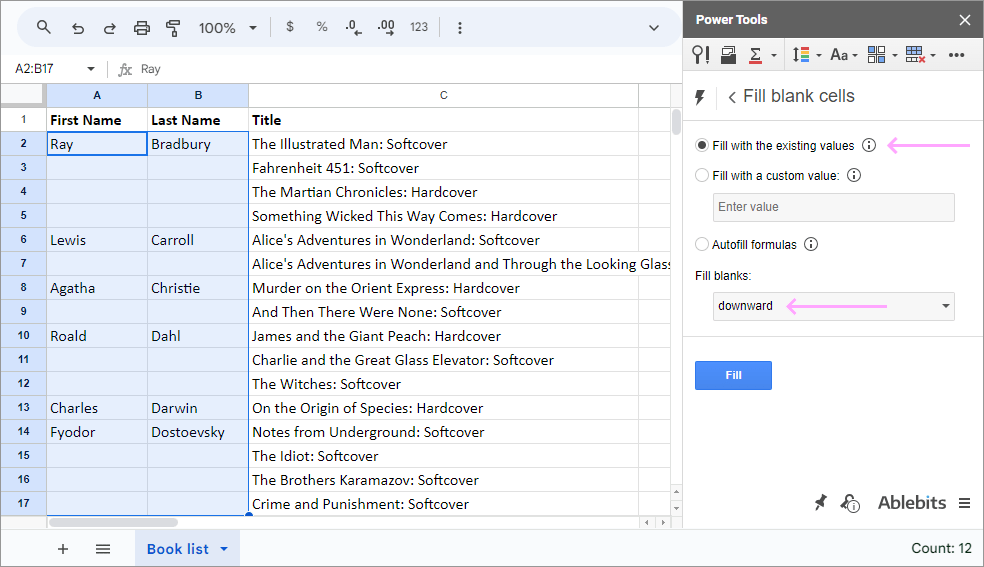
Task: Click the Enter value text field
Action: (x=833, y=207)
